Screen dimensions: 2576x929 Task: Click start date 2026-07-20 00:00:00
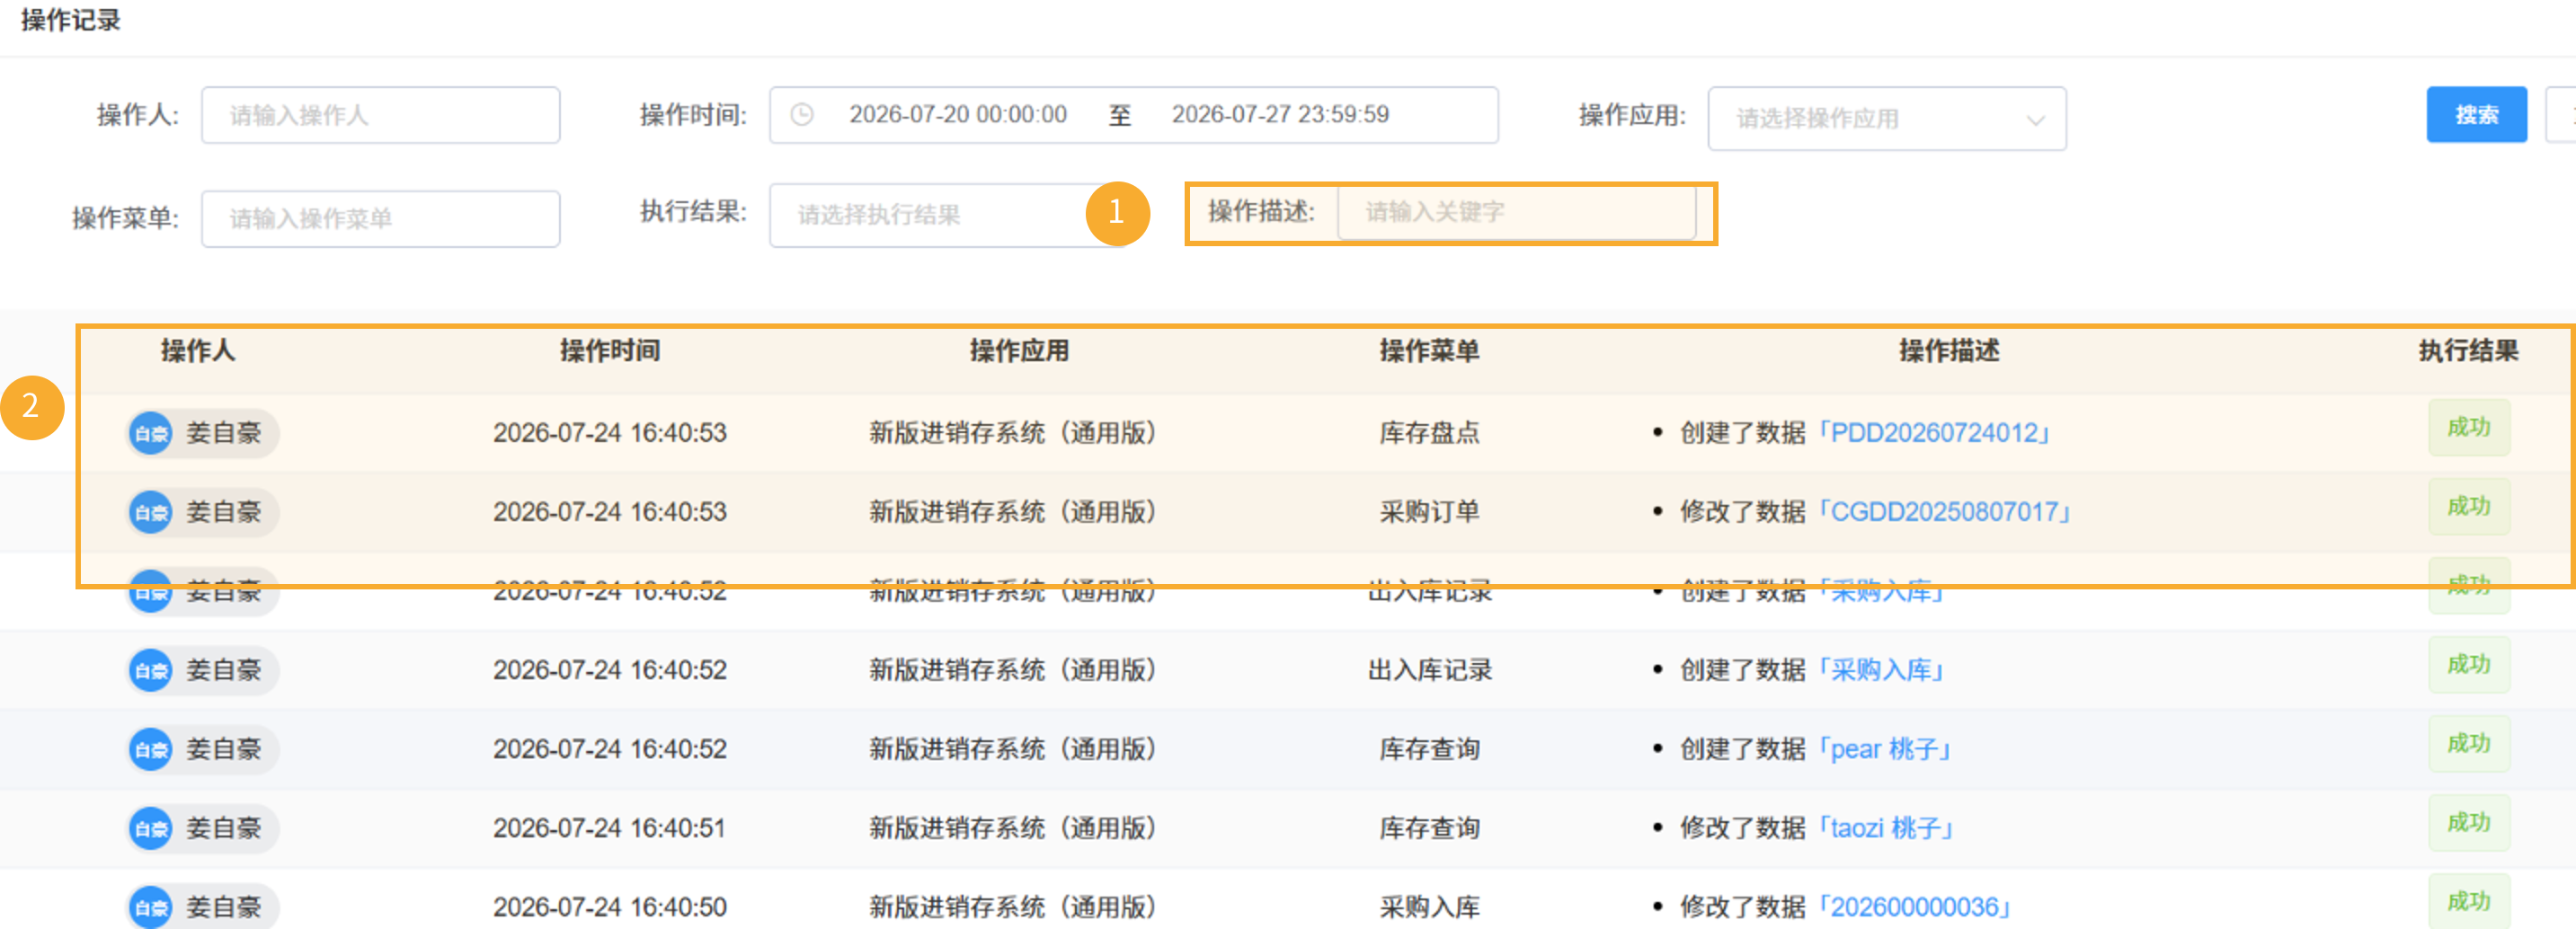(x=958, y=115)
